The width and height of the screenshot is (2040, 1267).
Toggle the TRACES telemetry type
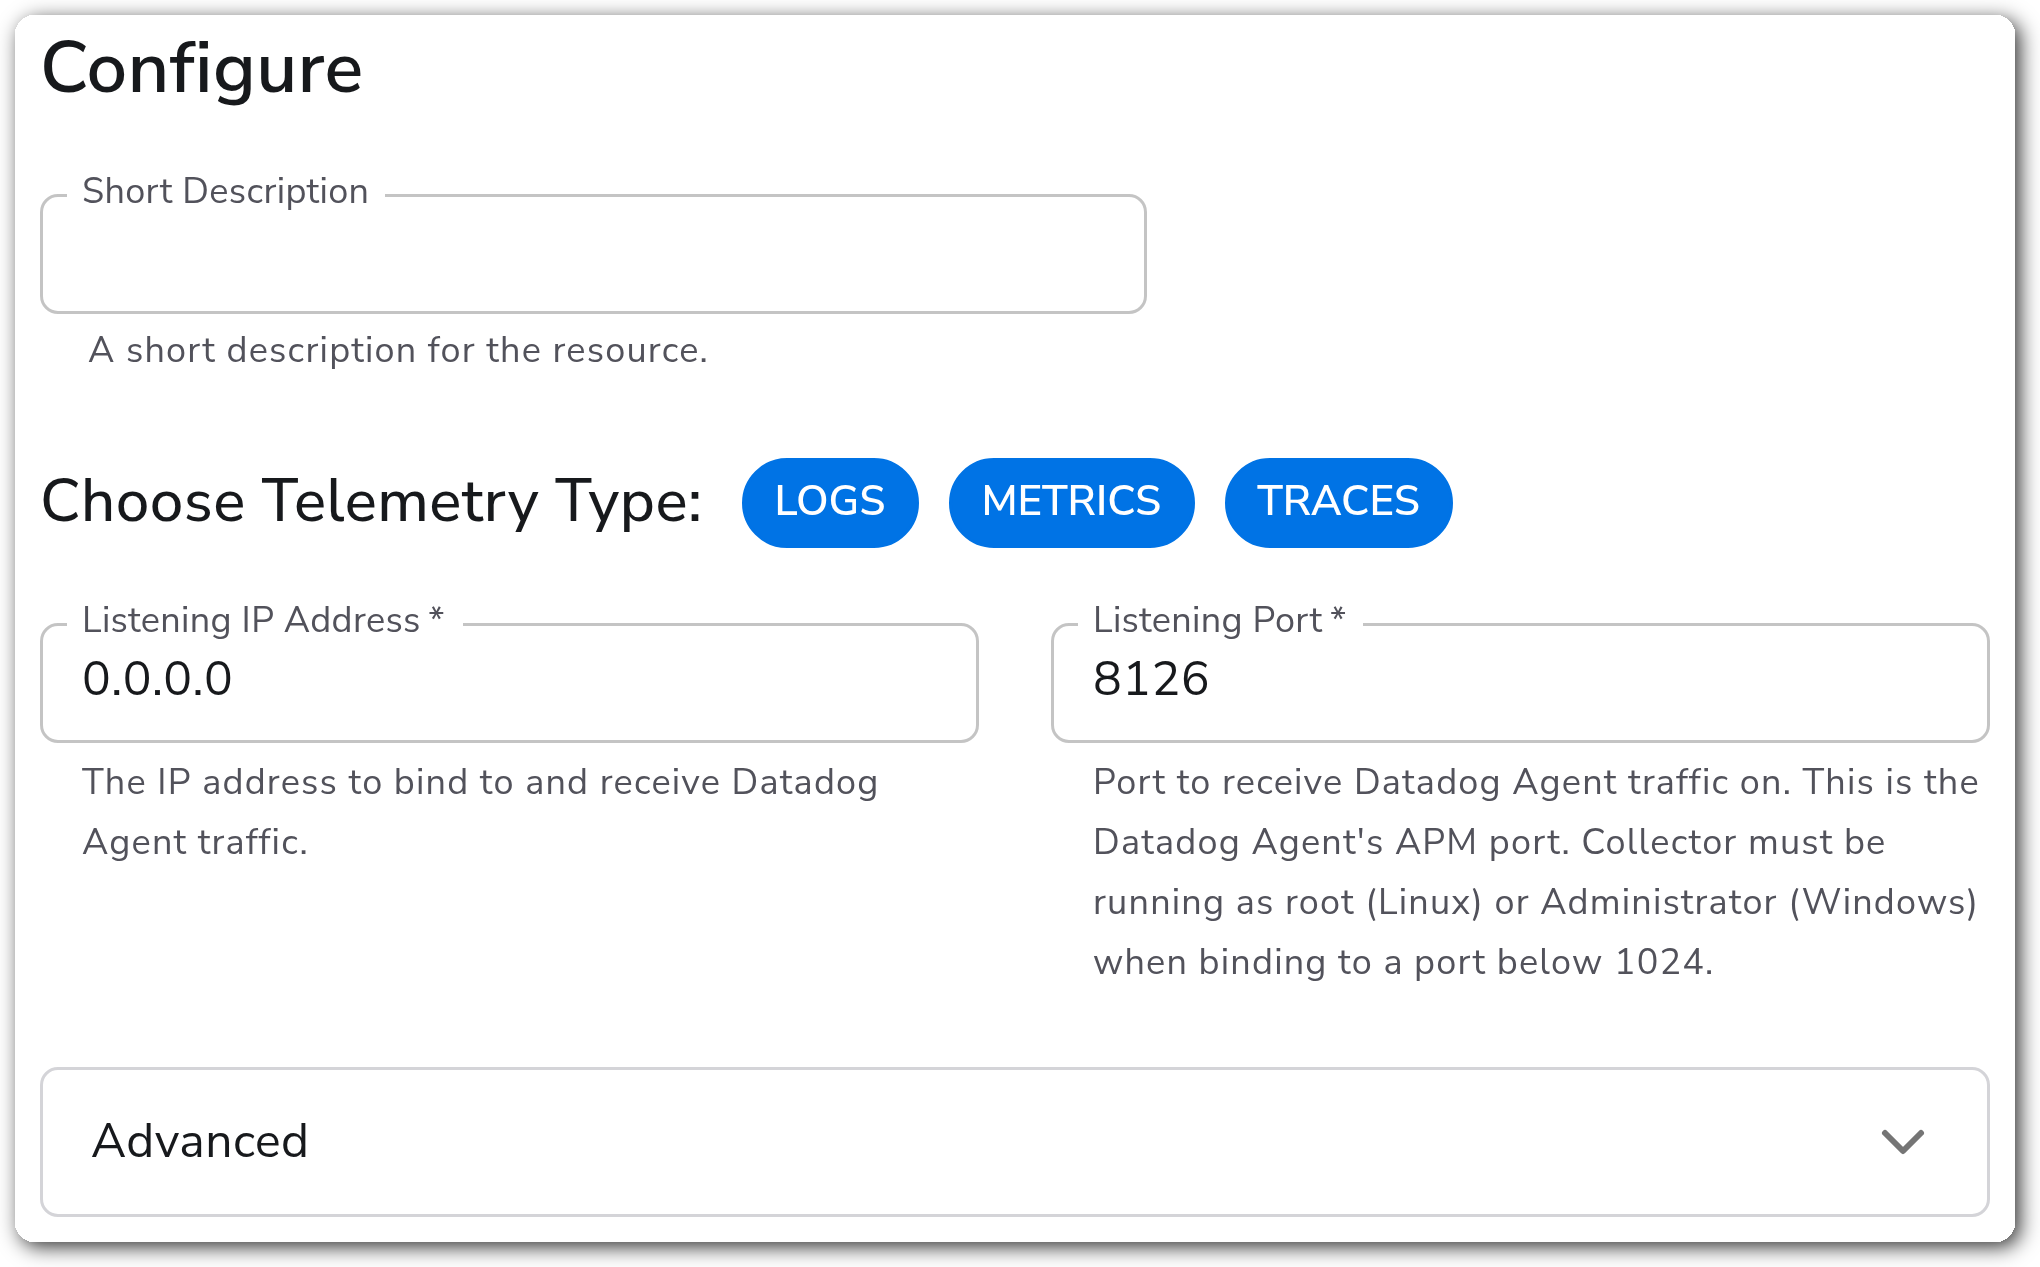tap(1338, 502)
